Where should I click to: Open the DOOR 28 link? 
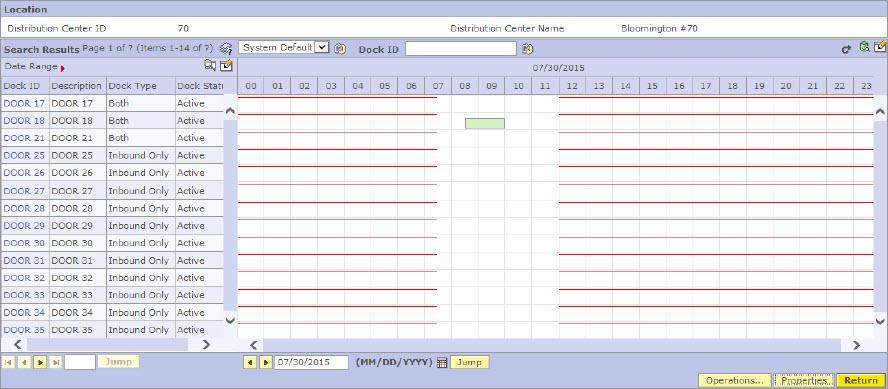tap(24, 208)
